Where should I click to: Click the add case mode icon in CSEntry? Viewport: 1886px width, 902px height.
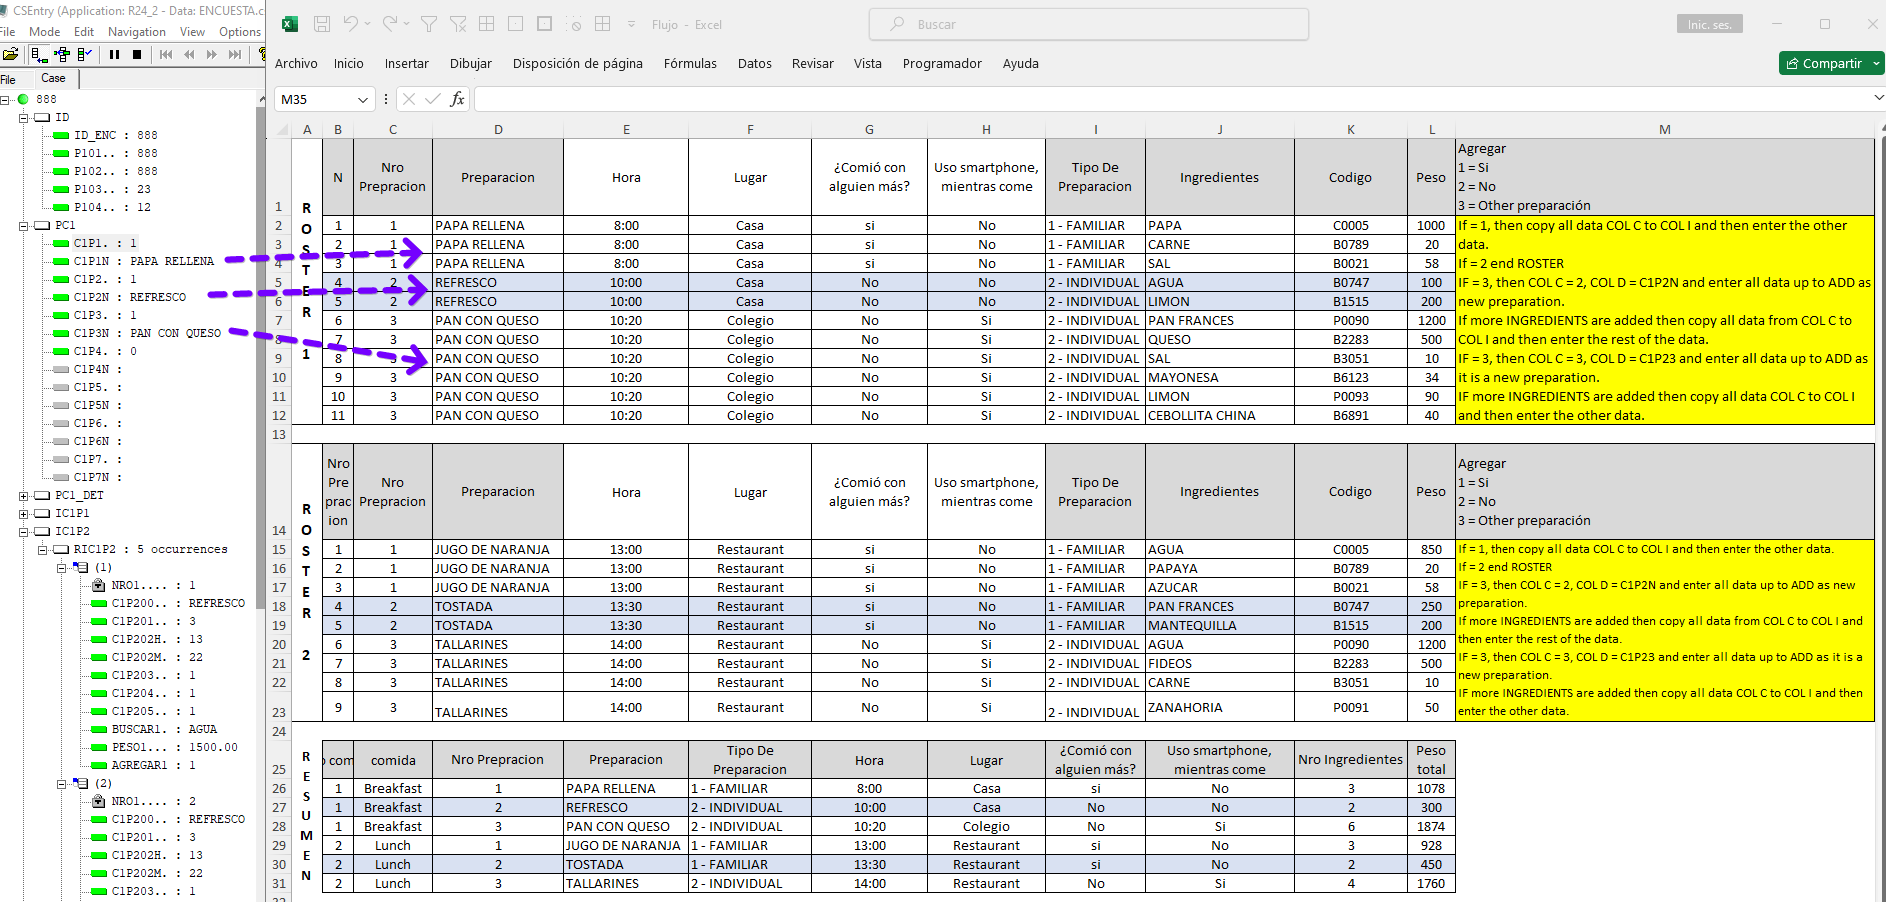coord(39,54)
